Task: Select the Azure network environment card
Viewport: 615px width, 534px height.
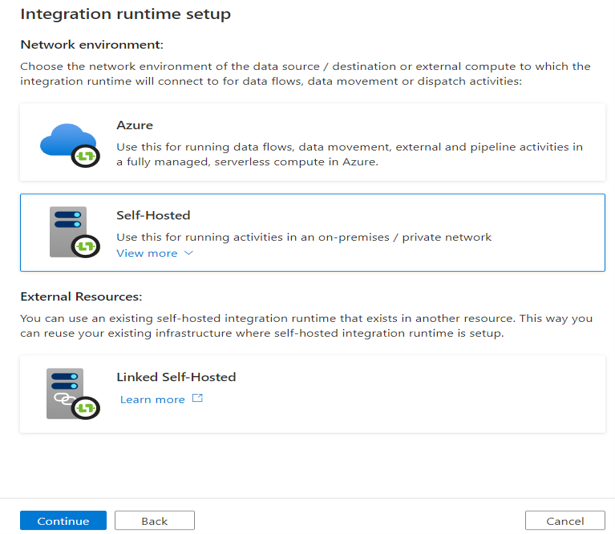Action: click(312, 142)
